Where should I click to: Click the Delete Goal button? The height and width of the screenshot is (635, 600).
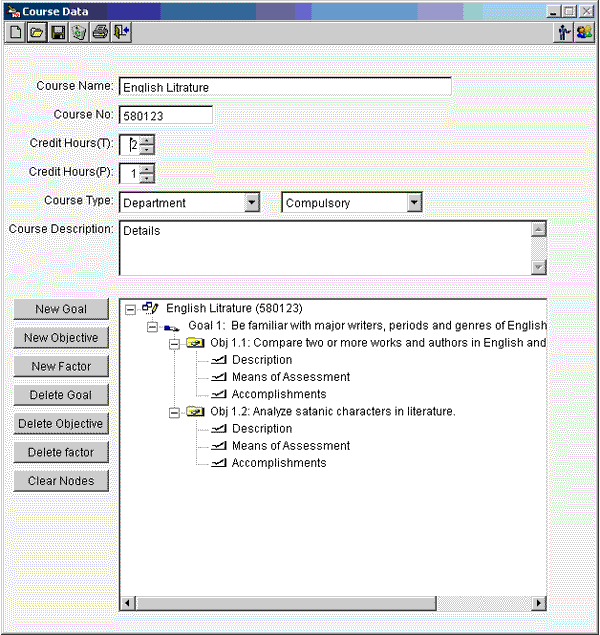pyautogui.click(x=61, y=395)
